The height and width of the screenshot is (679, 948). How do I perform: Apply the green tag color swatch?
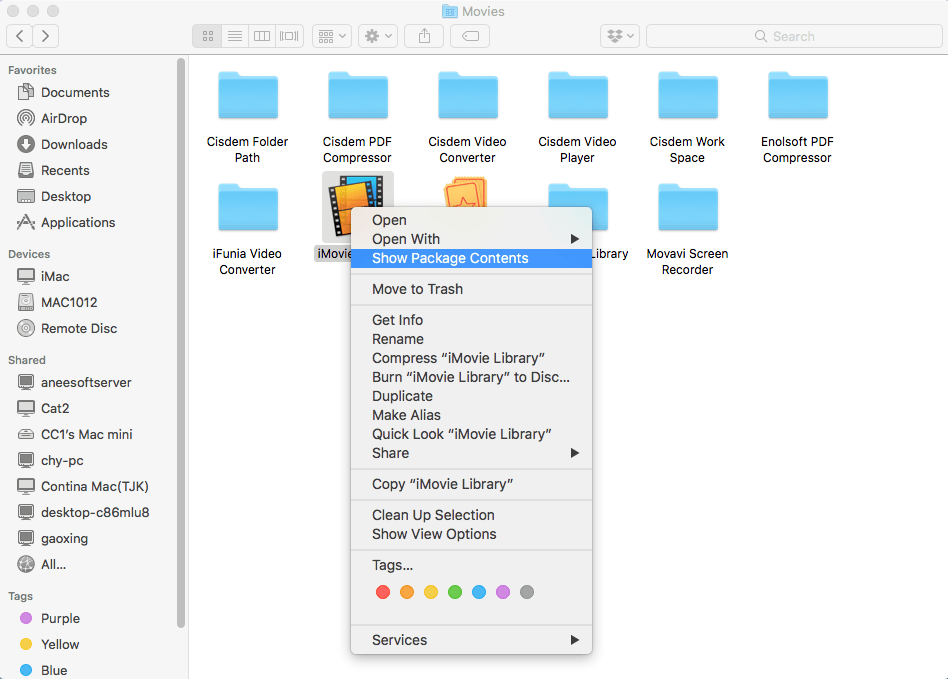coord(455,592)
